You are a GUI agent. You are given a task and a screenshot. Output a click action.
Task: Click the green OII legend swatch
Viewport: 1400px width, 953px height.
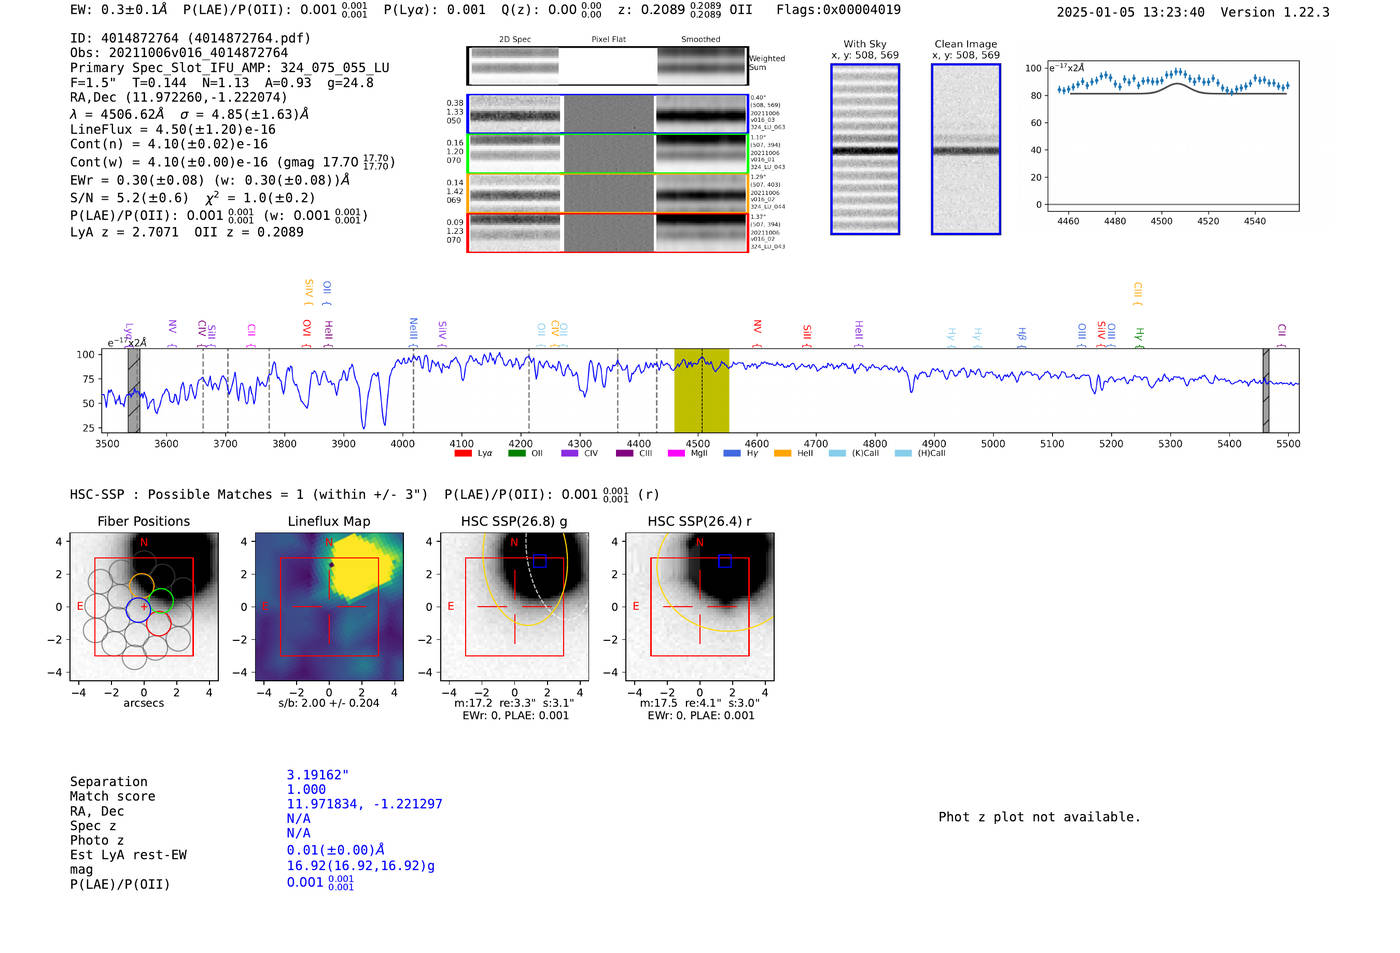point(516,453)
